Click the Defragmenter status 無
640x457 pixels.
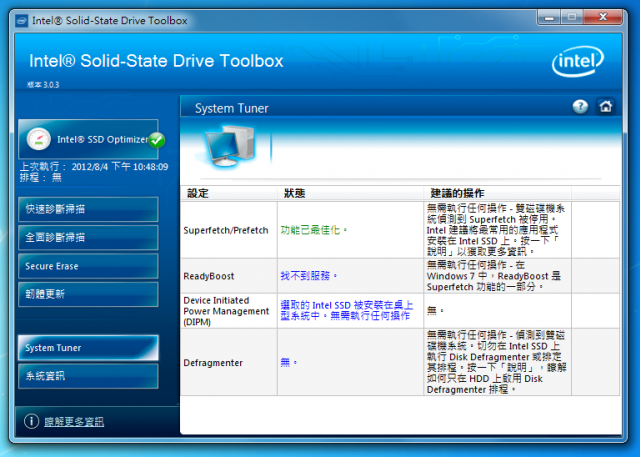coord(288,362)
